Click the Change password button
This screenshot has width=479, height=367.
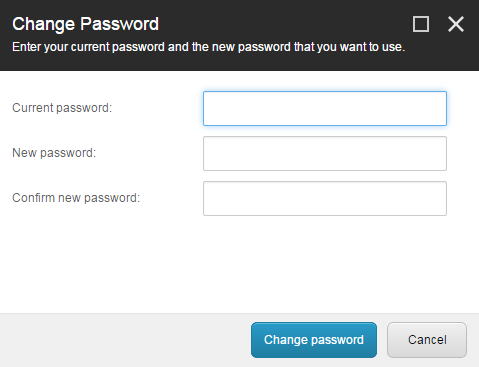[314, 340]
